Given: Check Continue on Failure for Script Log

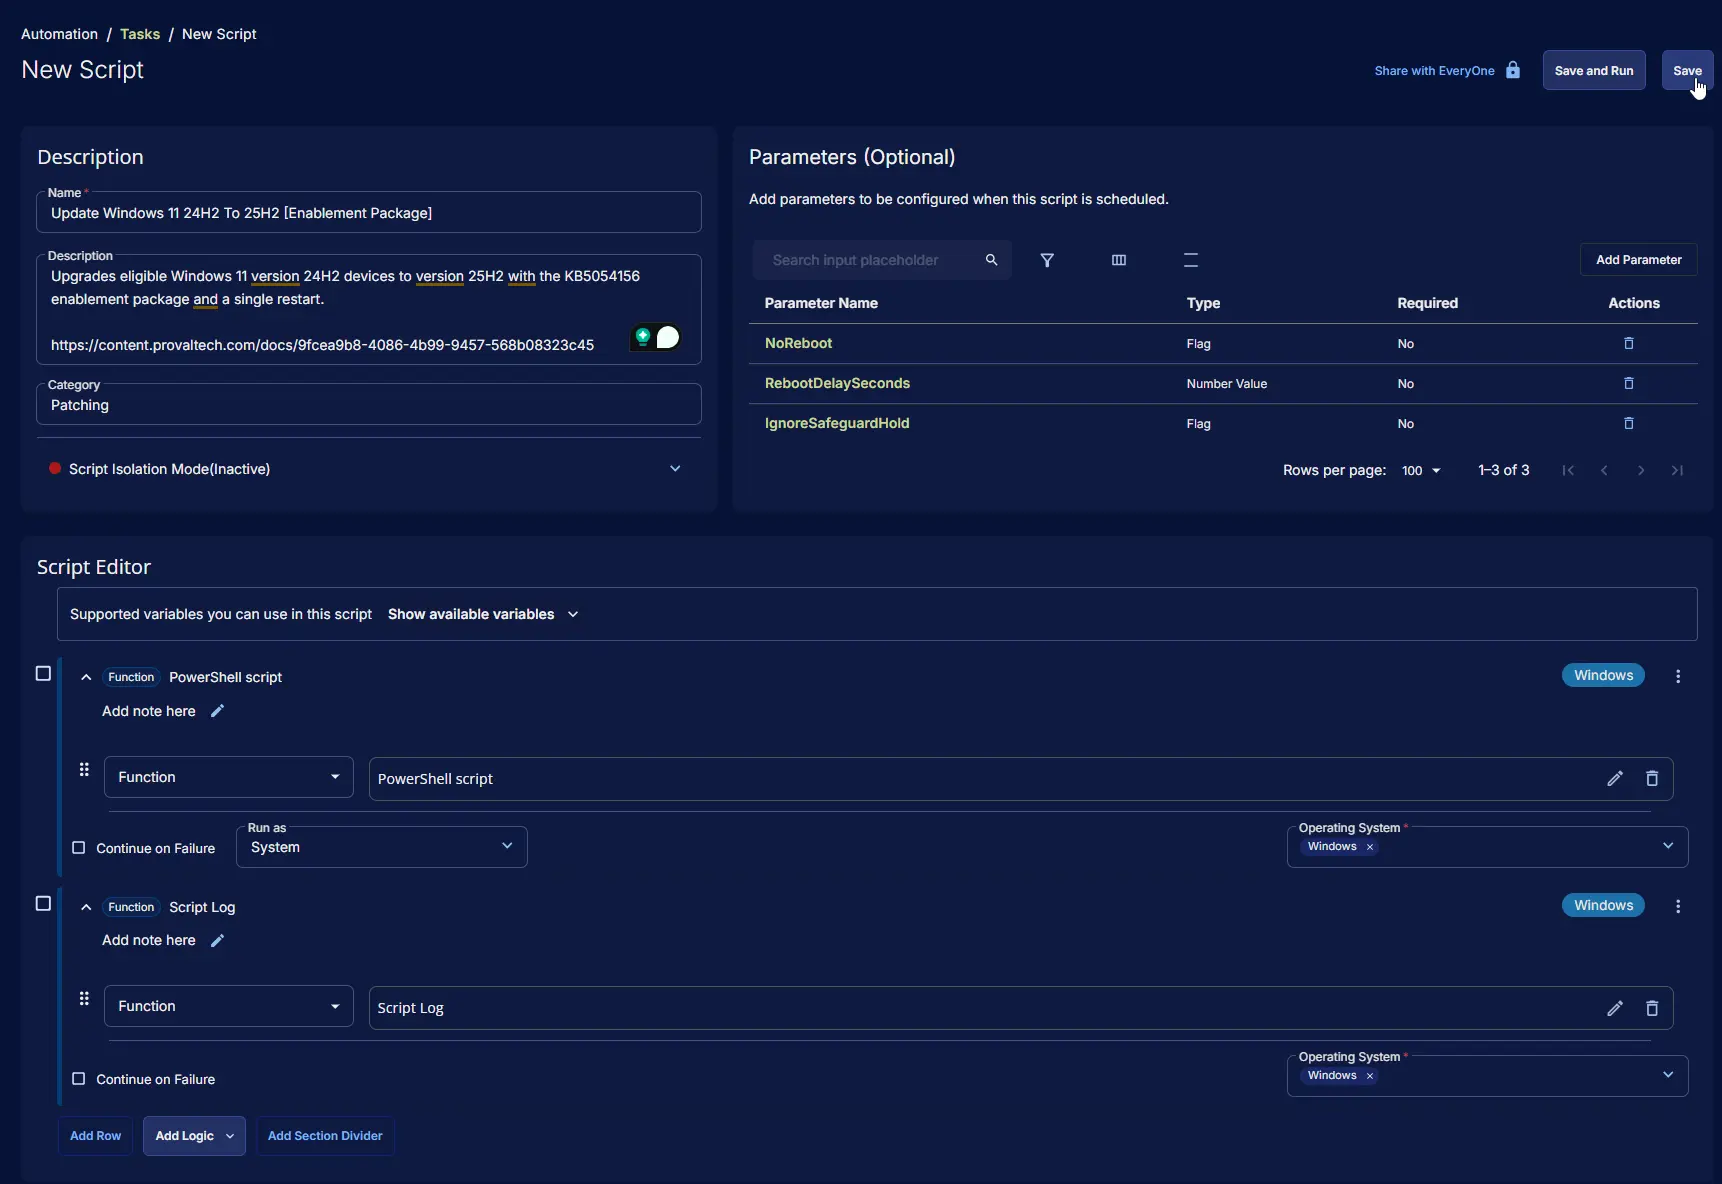Looking at the screenshot, I should pyautogui.click(x=79, y=1079).
